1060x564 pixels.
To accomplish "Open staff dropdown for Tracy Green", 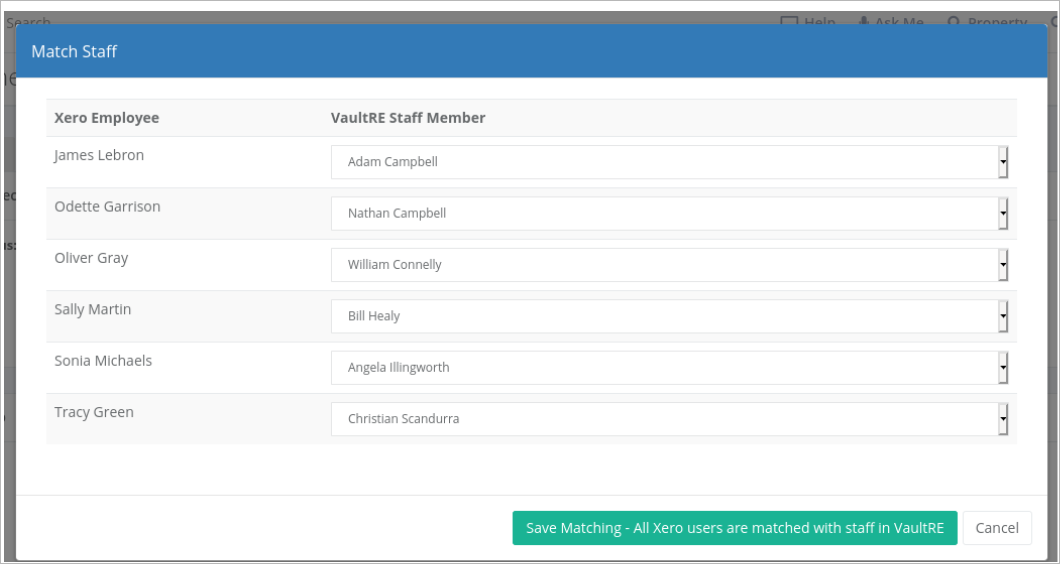I will pyautogui.click(x=669, y=419).
